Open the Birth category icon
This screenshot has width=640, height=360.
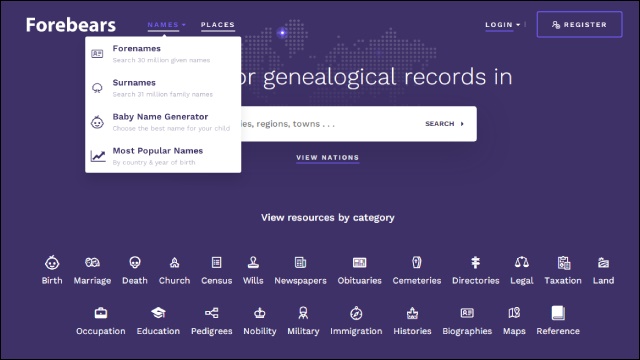coord(52,262)
